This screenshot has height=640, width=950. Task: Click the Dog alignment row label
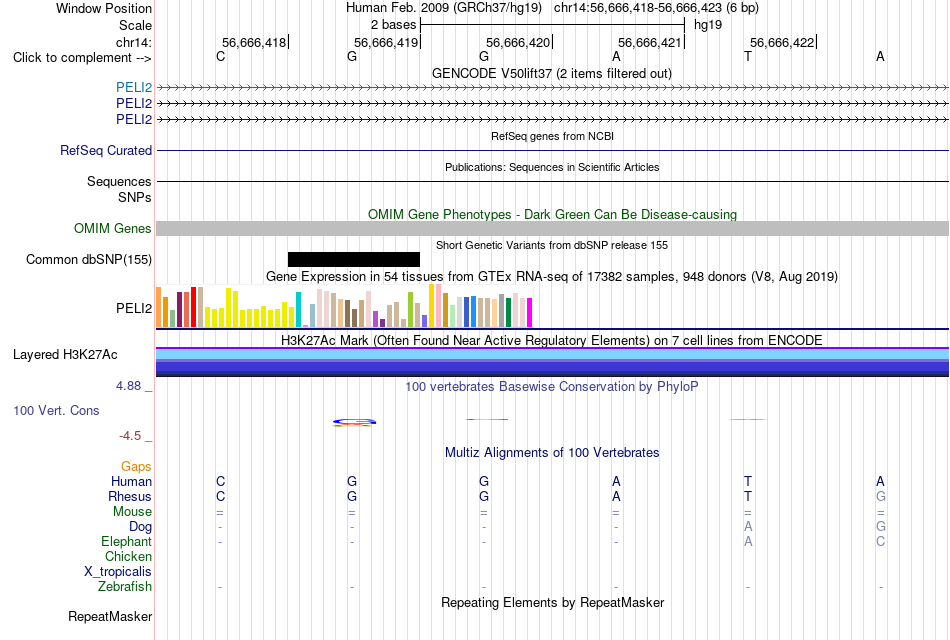[x=141, y=527]
